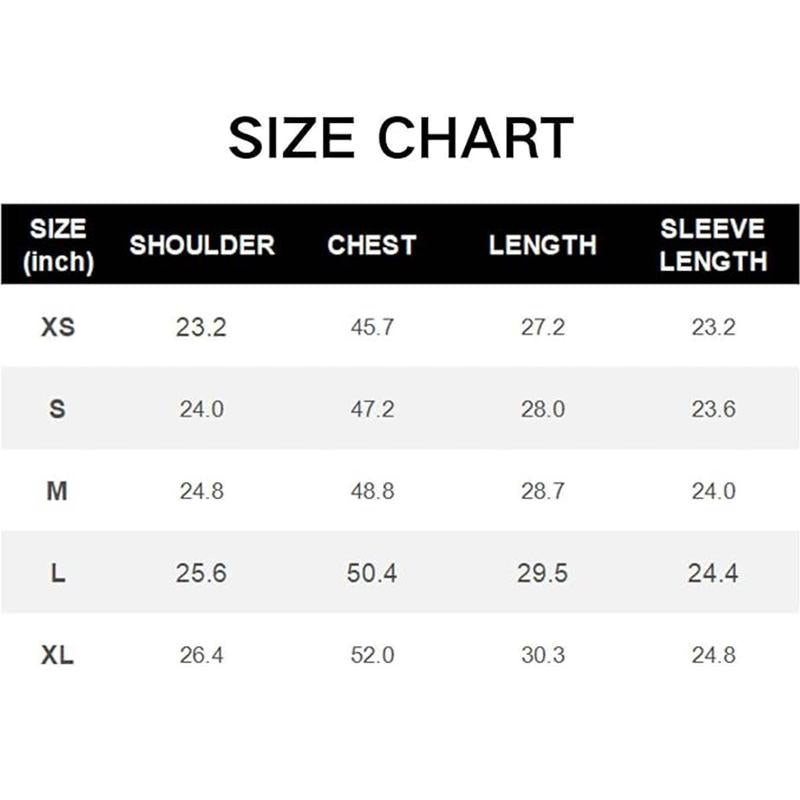Select the XL length value 30.3

tap(543, 655)
